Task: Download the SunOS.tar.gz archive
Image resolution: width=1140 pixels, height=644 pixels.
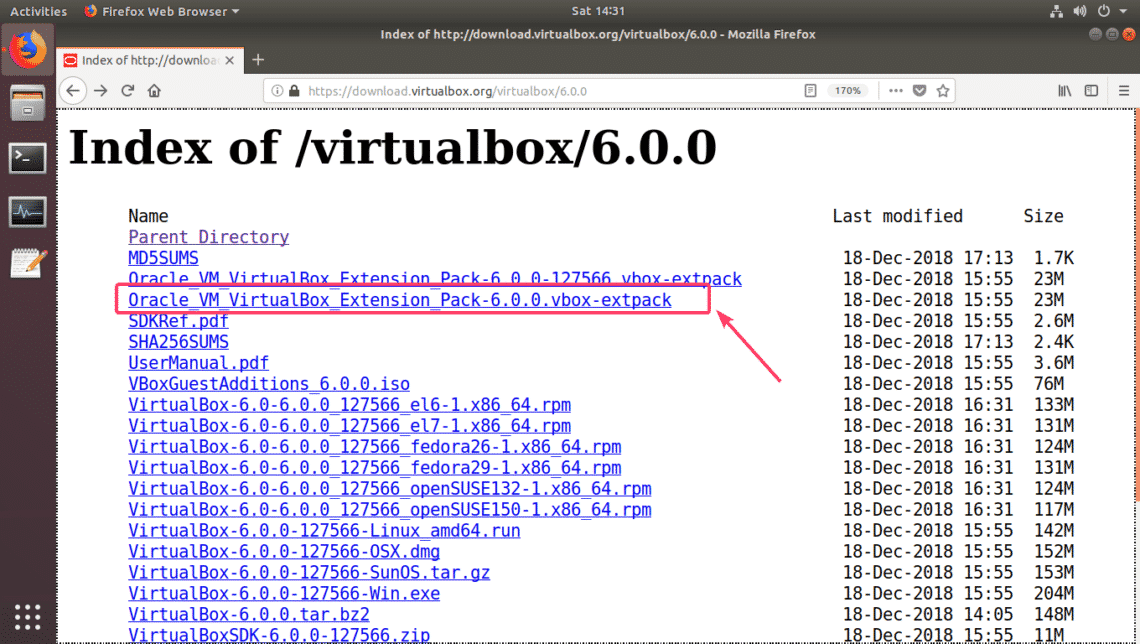Action: [309, 573]
